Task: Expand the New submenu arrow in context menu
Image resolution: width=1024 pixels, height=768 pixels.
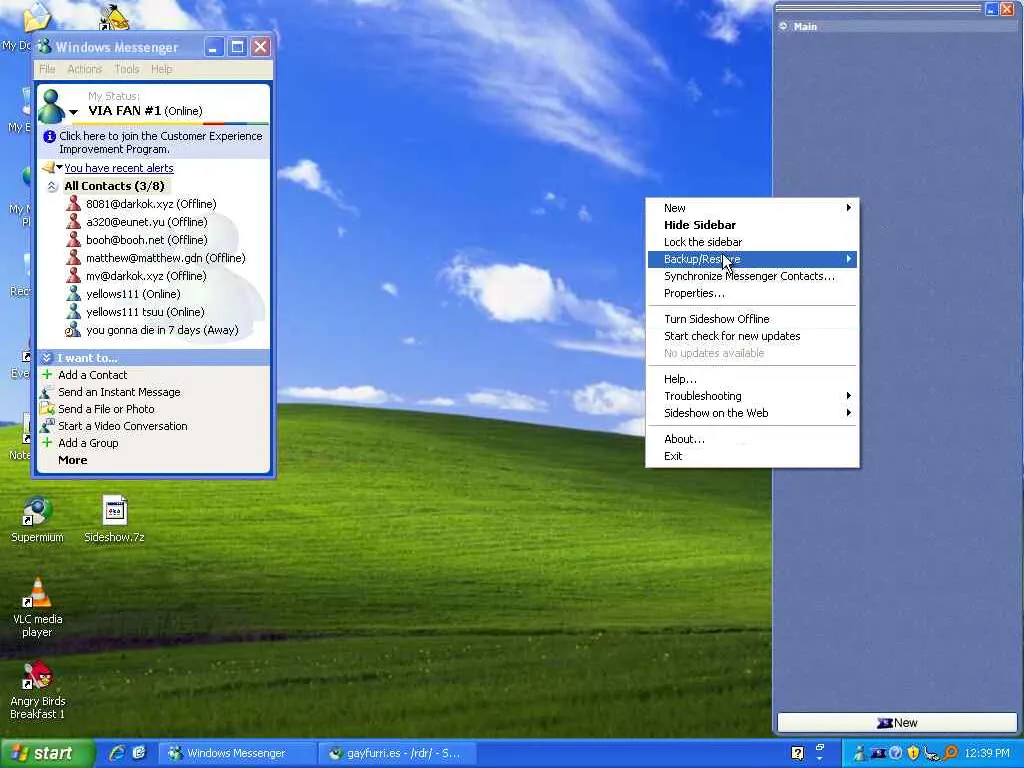Action: 848,208
